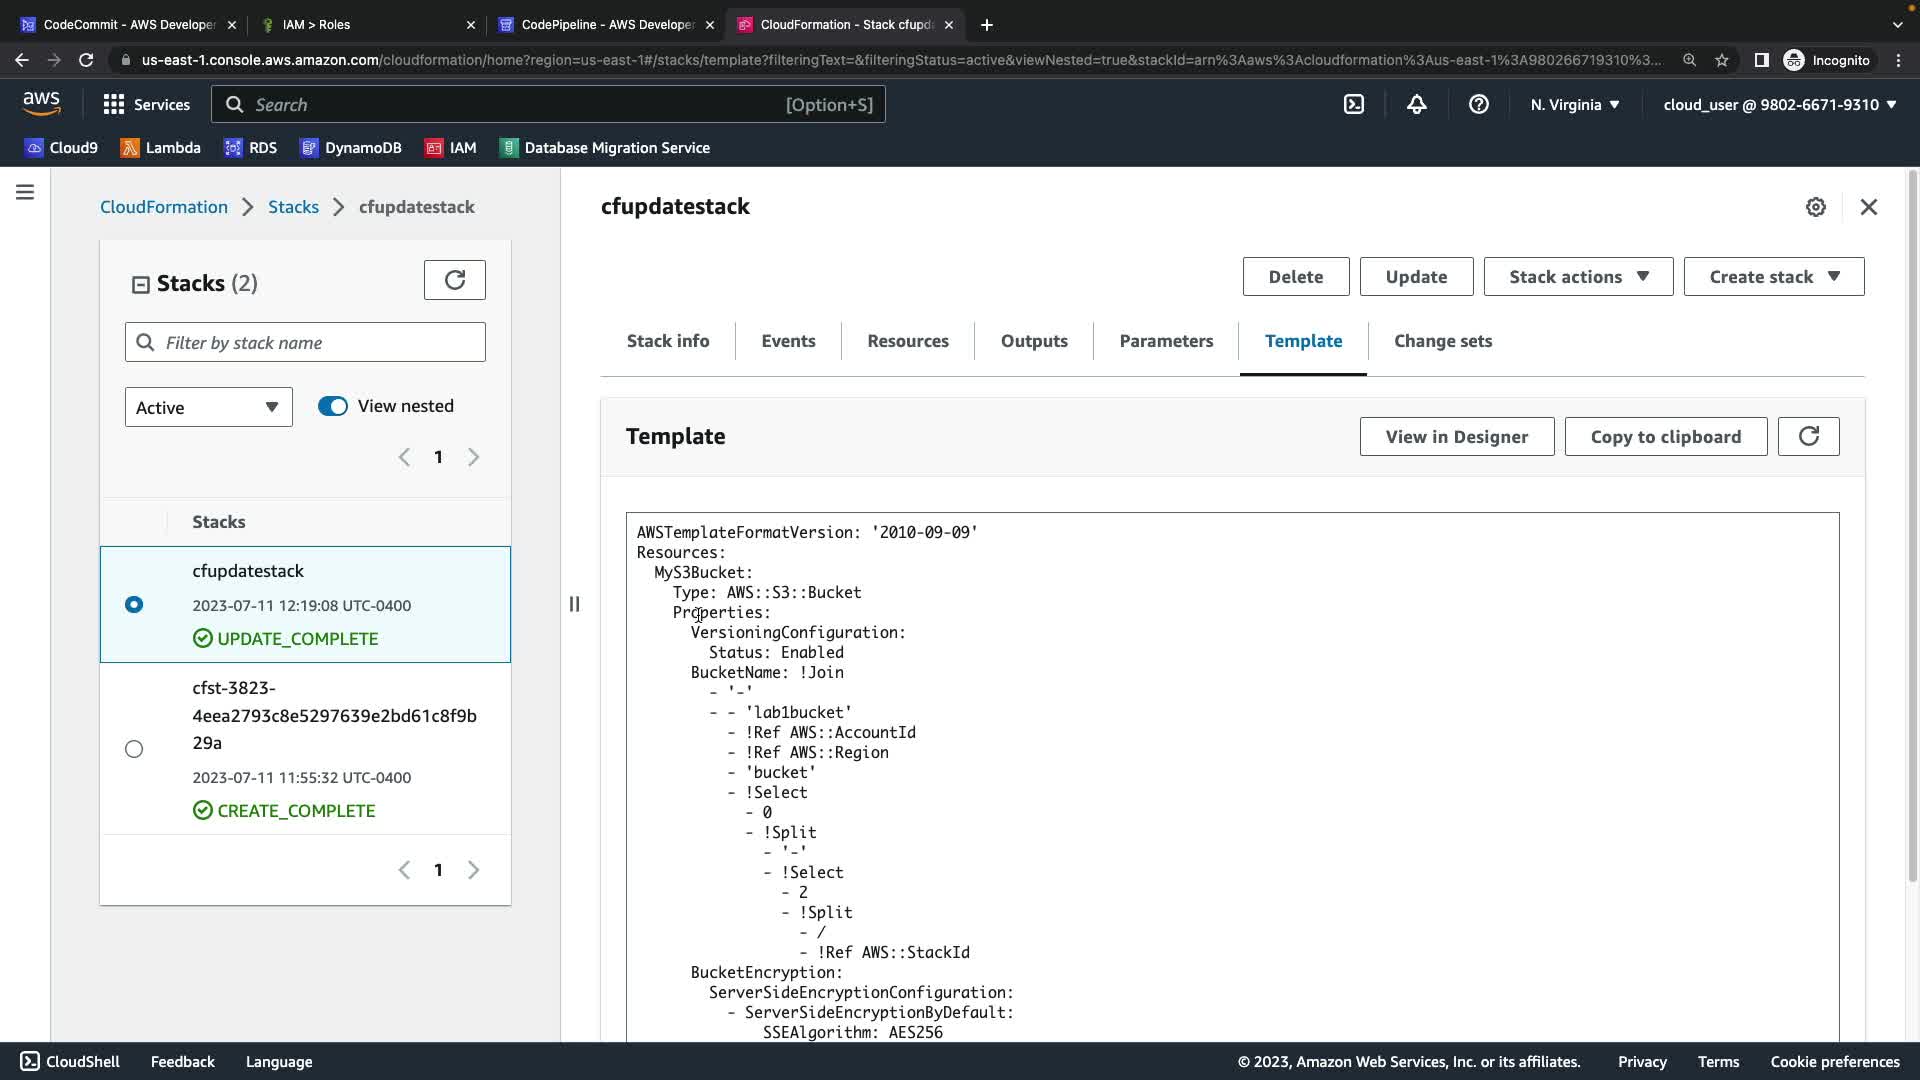
Task: Open the hamburger navigation menu
Action: [25, 192]
